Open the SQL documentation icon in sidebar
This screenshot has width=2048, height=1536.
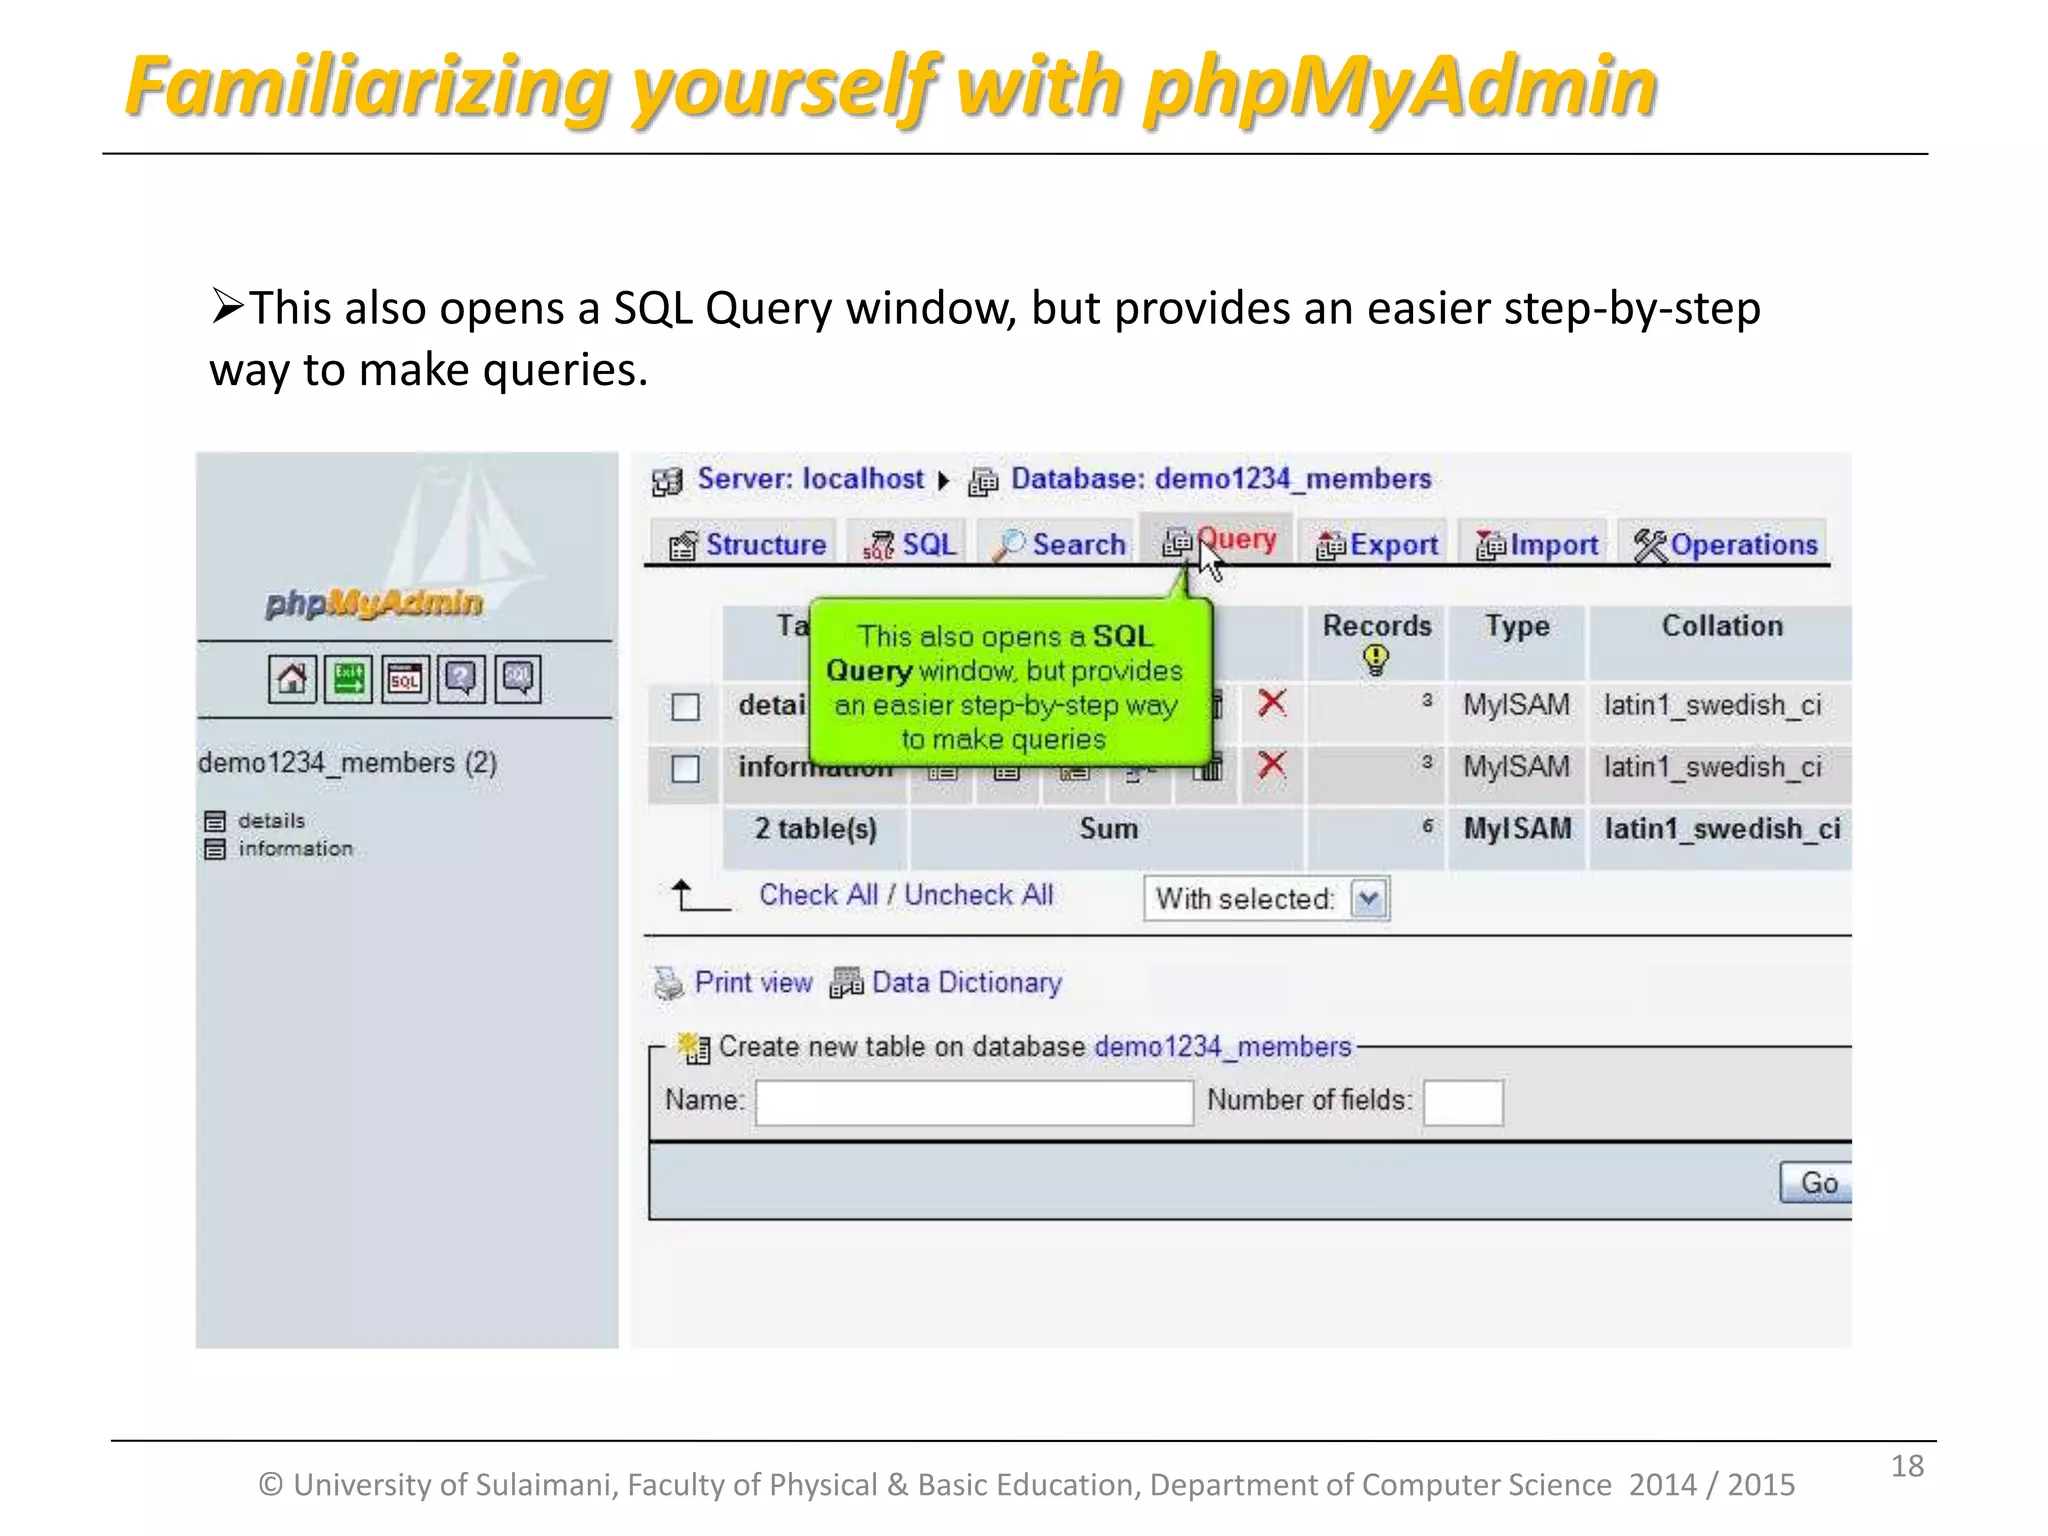pos(518,680)
